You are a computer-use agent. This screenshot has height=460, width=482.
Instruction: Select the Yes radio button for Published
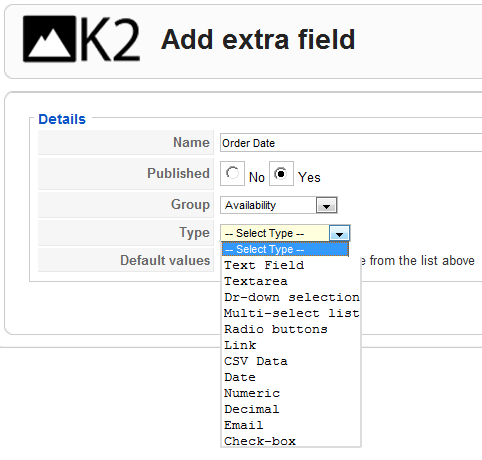coord(281,173)
